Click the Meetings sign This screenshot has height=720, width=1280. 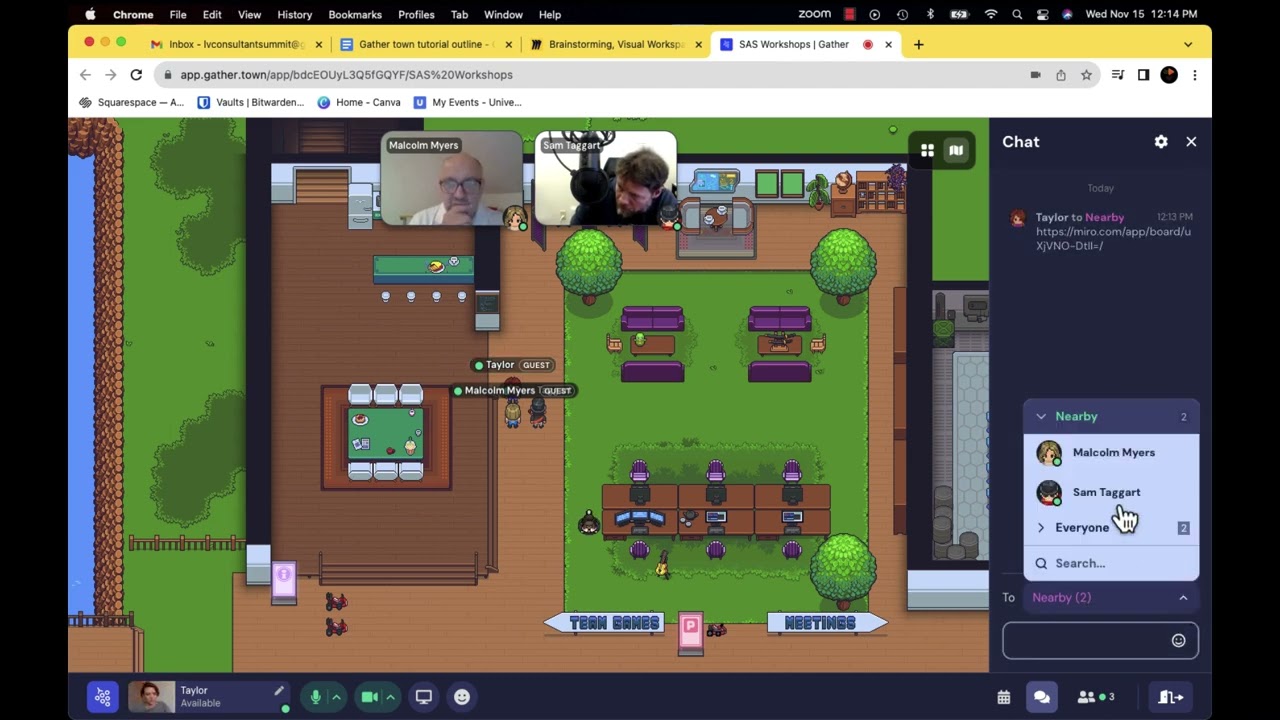coord(827,623)
